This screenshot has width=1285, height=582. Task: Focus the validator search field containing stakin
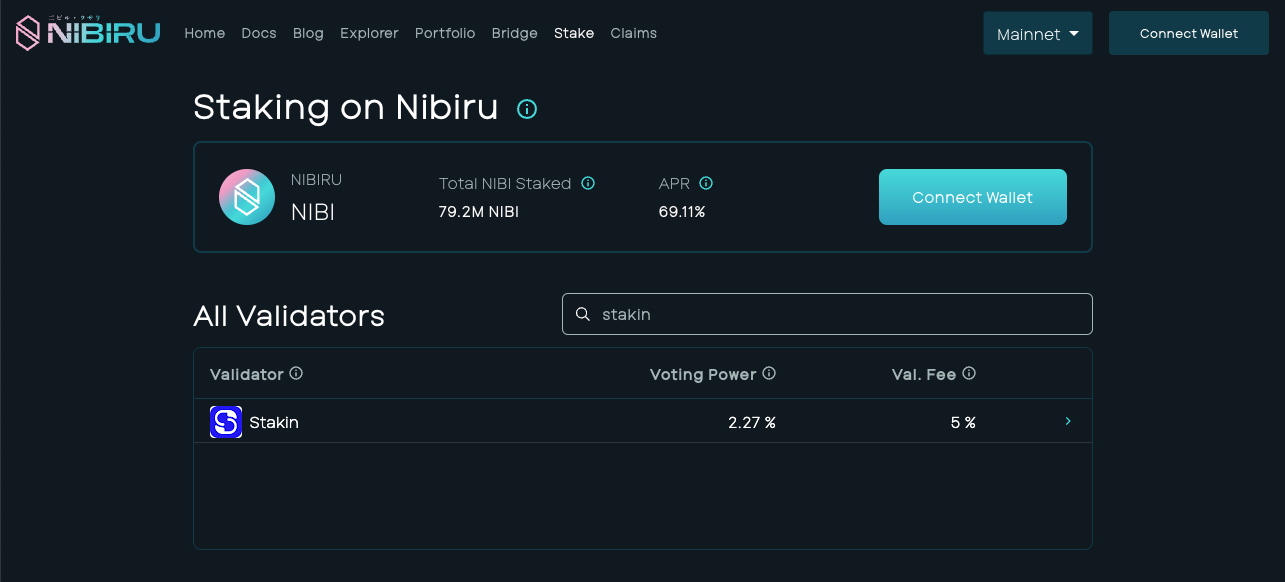point(827,314)
